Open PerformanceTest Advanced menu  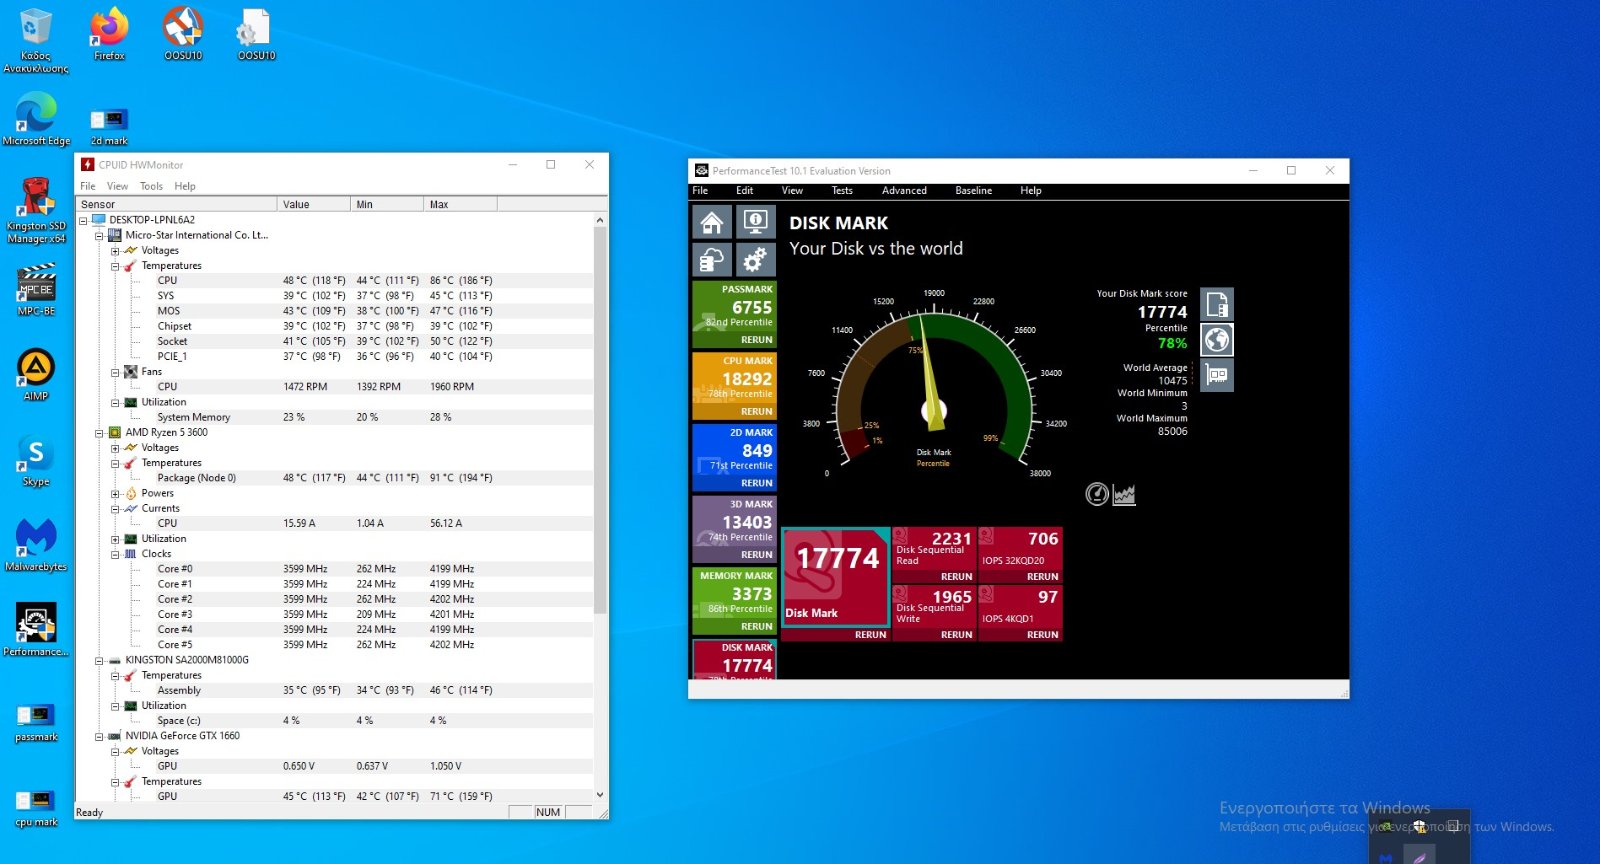[904, 191]
